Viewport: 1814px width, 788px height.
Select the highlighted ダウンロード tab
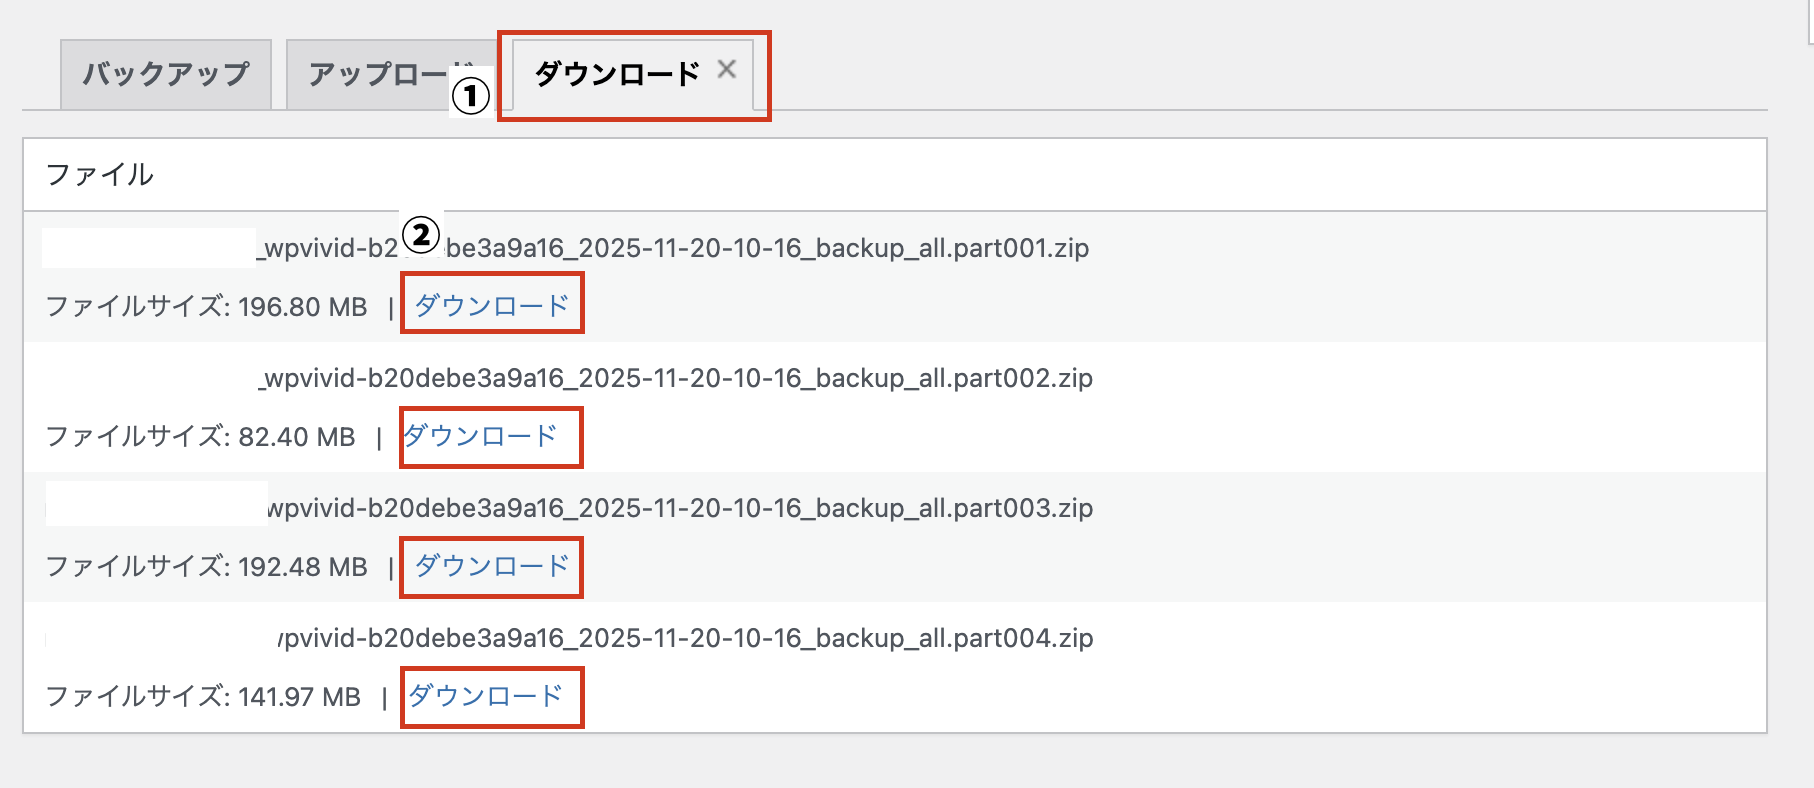(617, 71)
